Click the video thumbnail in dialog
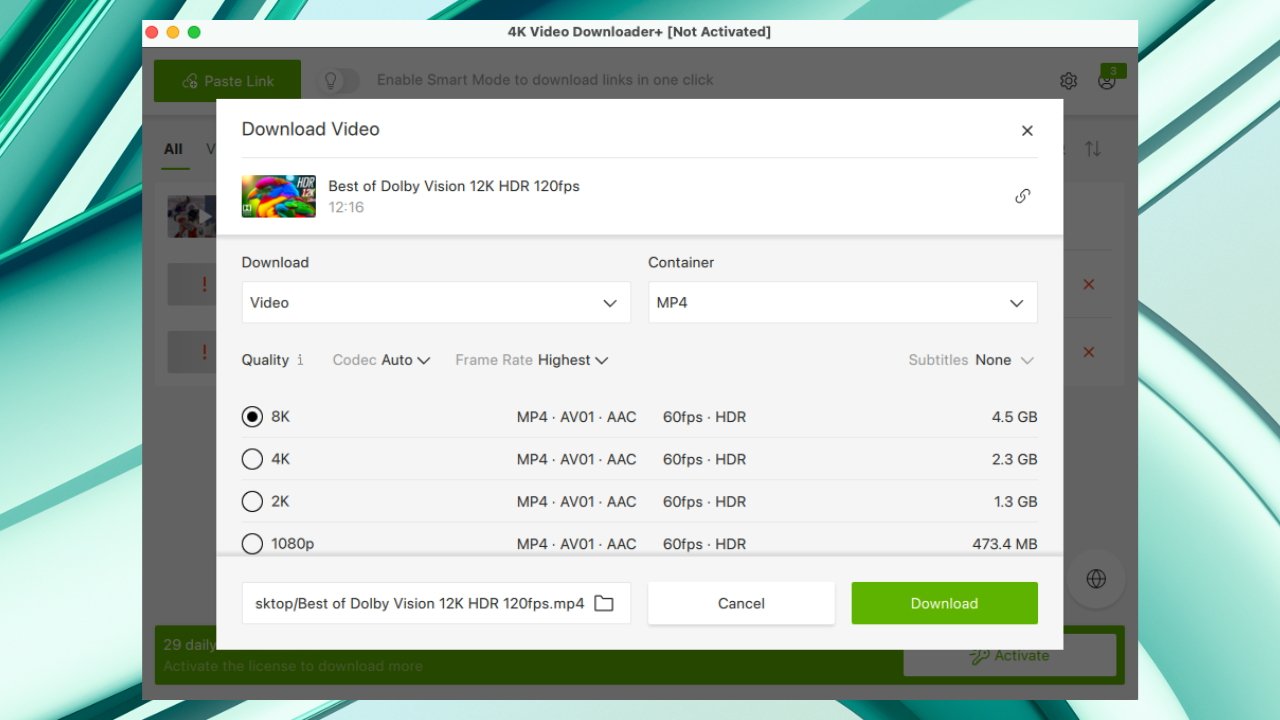Image resolution: width=1280 pixels, height=720 pixels. click(279, 196)
